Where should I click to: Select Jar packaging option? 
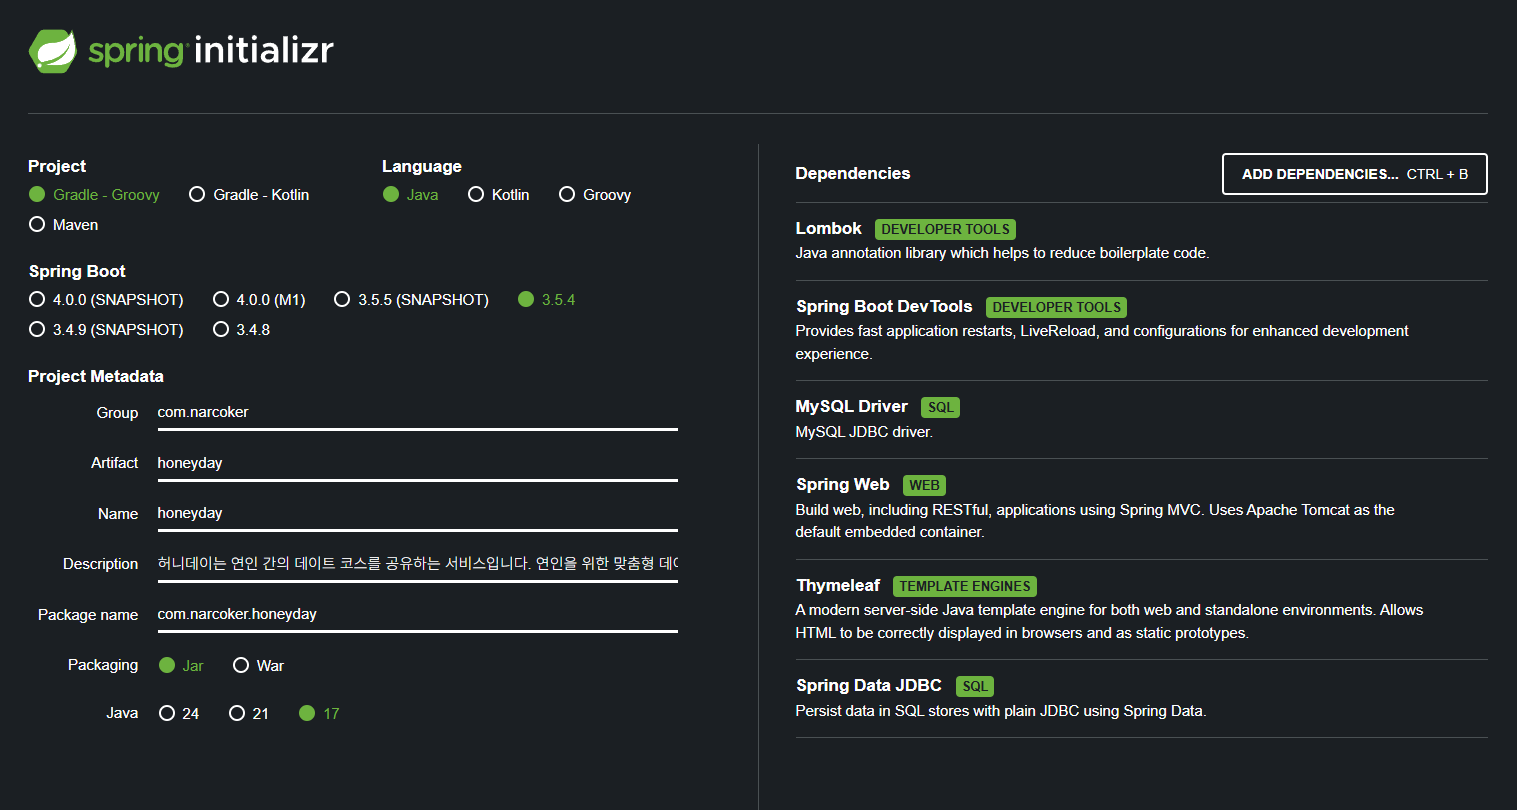[181, 666]
